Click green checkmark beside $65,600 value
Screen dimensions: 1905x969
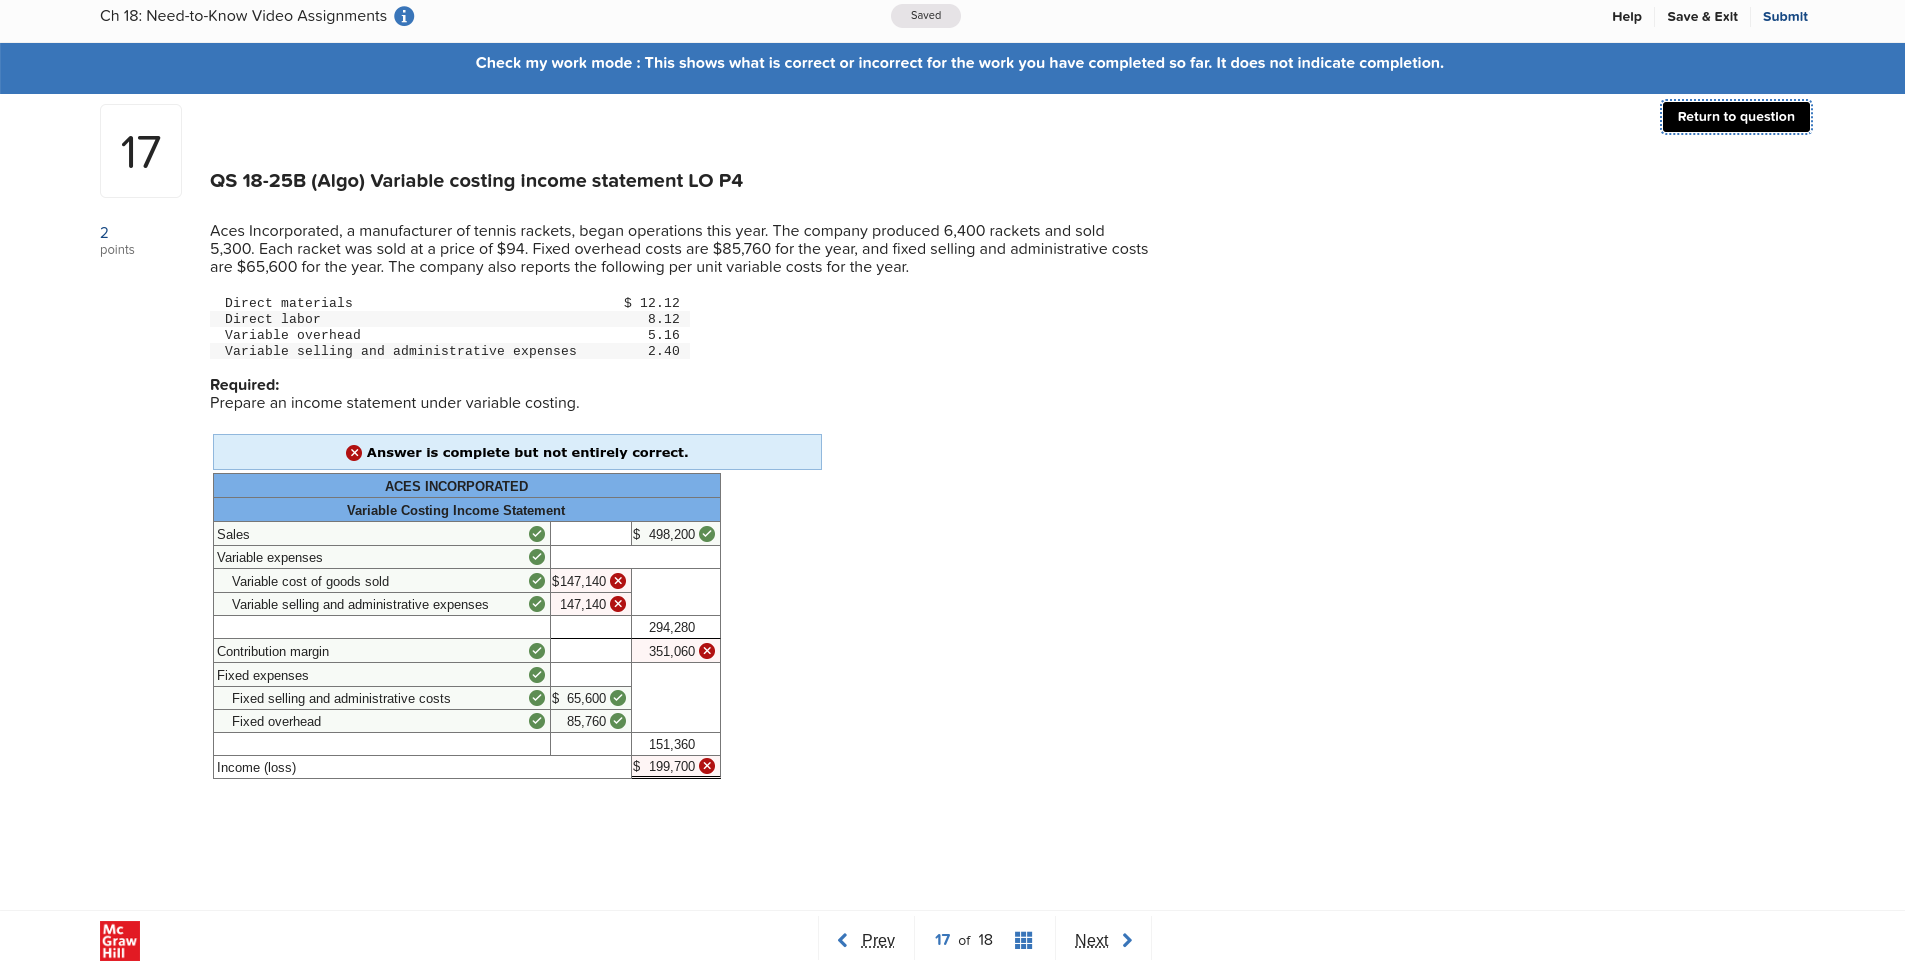tap(618, 698)
